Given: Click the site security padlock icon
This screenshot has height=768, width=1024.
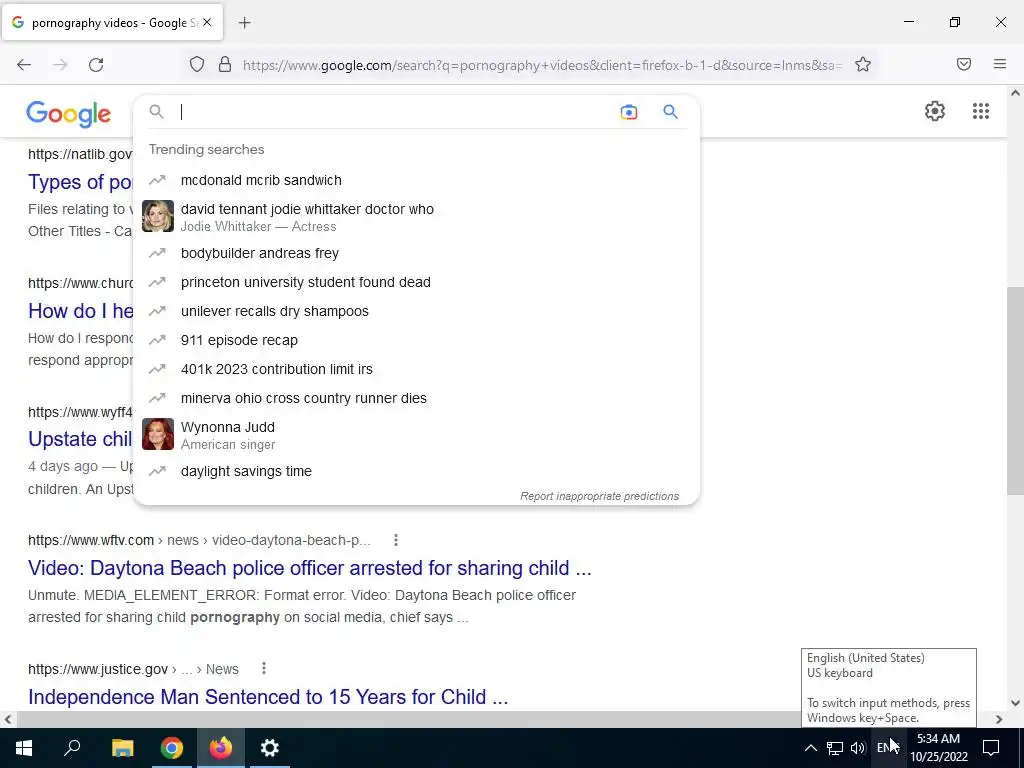Looking at the screenshot, I should click(x=225, y=65).
